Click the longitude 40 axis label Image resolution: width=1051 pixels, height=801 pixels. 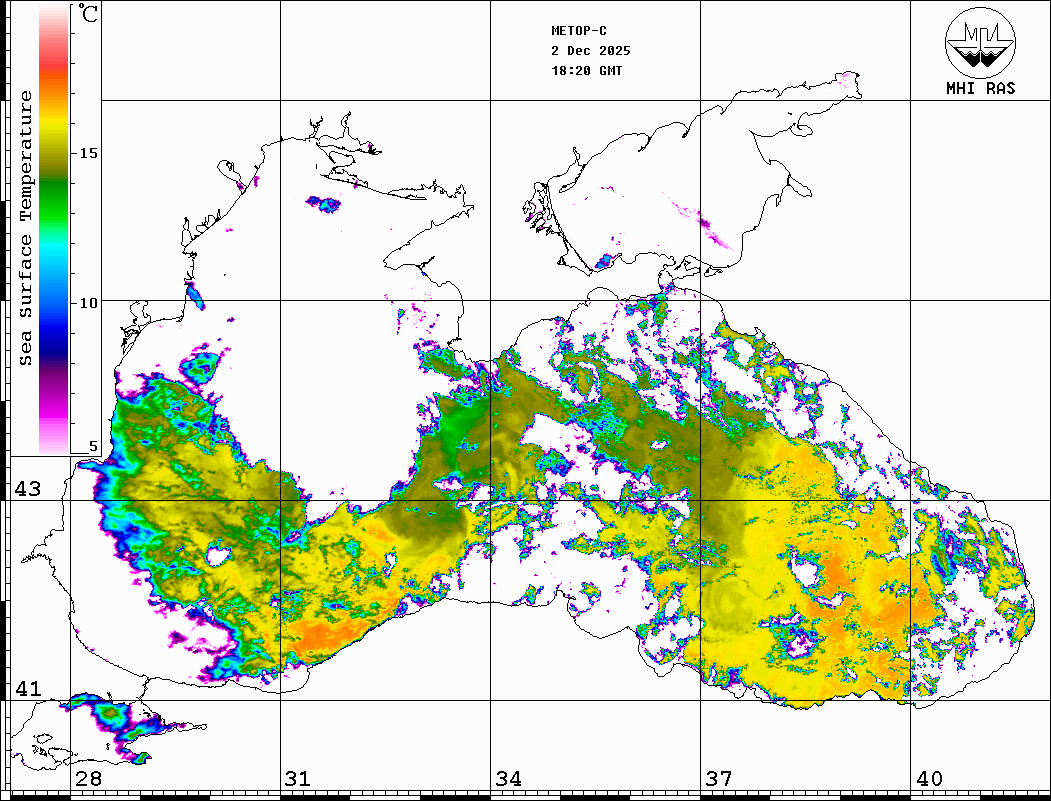pyautogui.click(x=929, y=779)
